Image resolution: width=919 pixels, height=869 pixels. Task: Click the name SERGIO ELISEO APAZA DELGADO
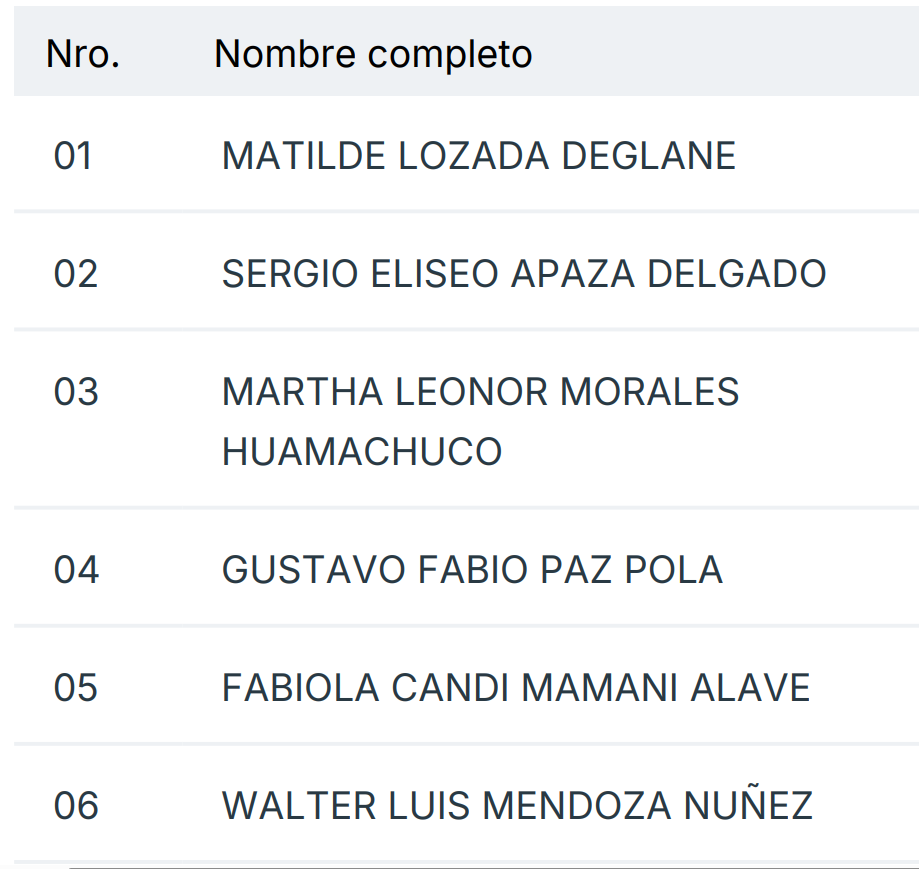[x=524, y=274]
